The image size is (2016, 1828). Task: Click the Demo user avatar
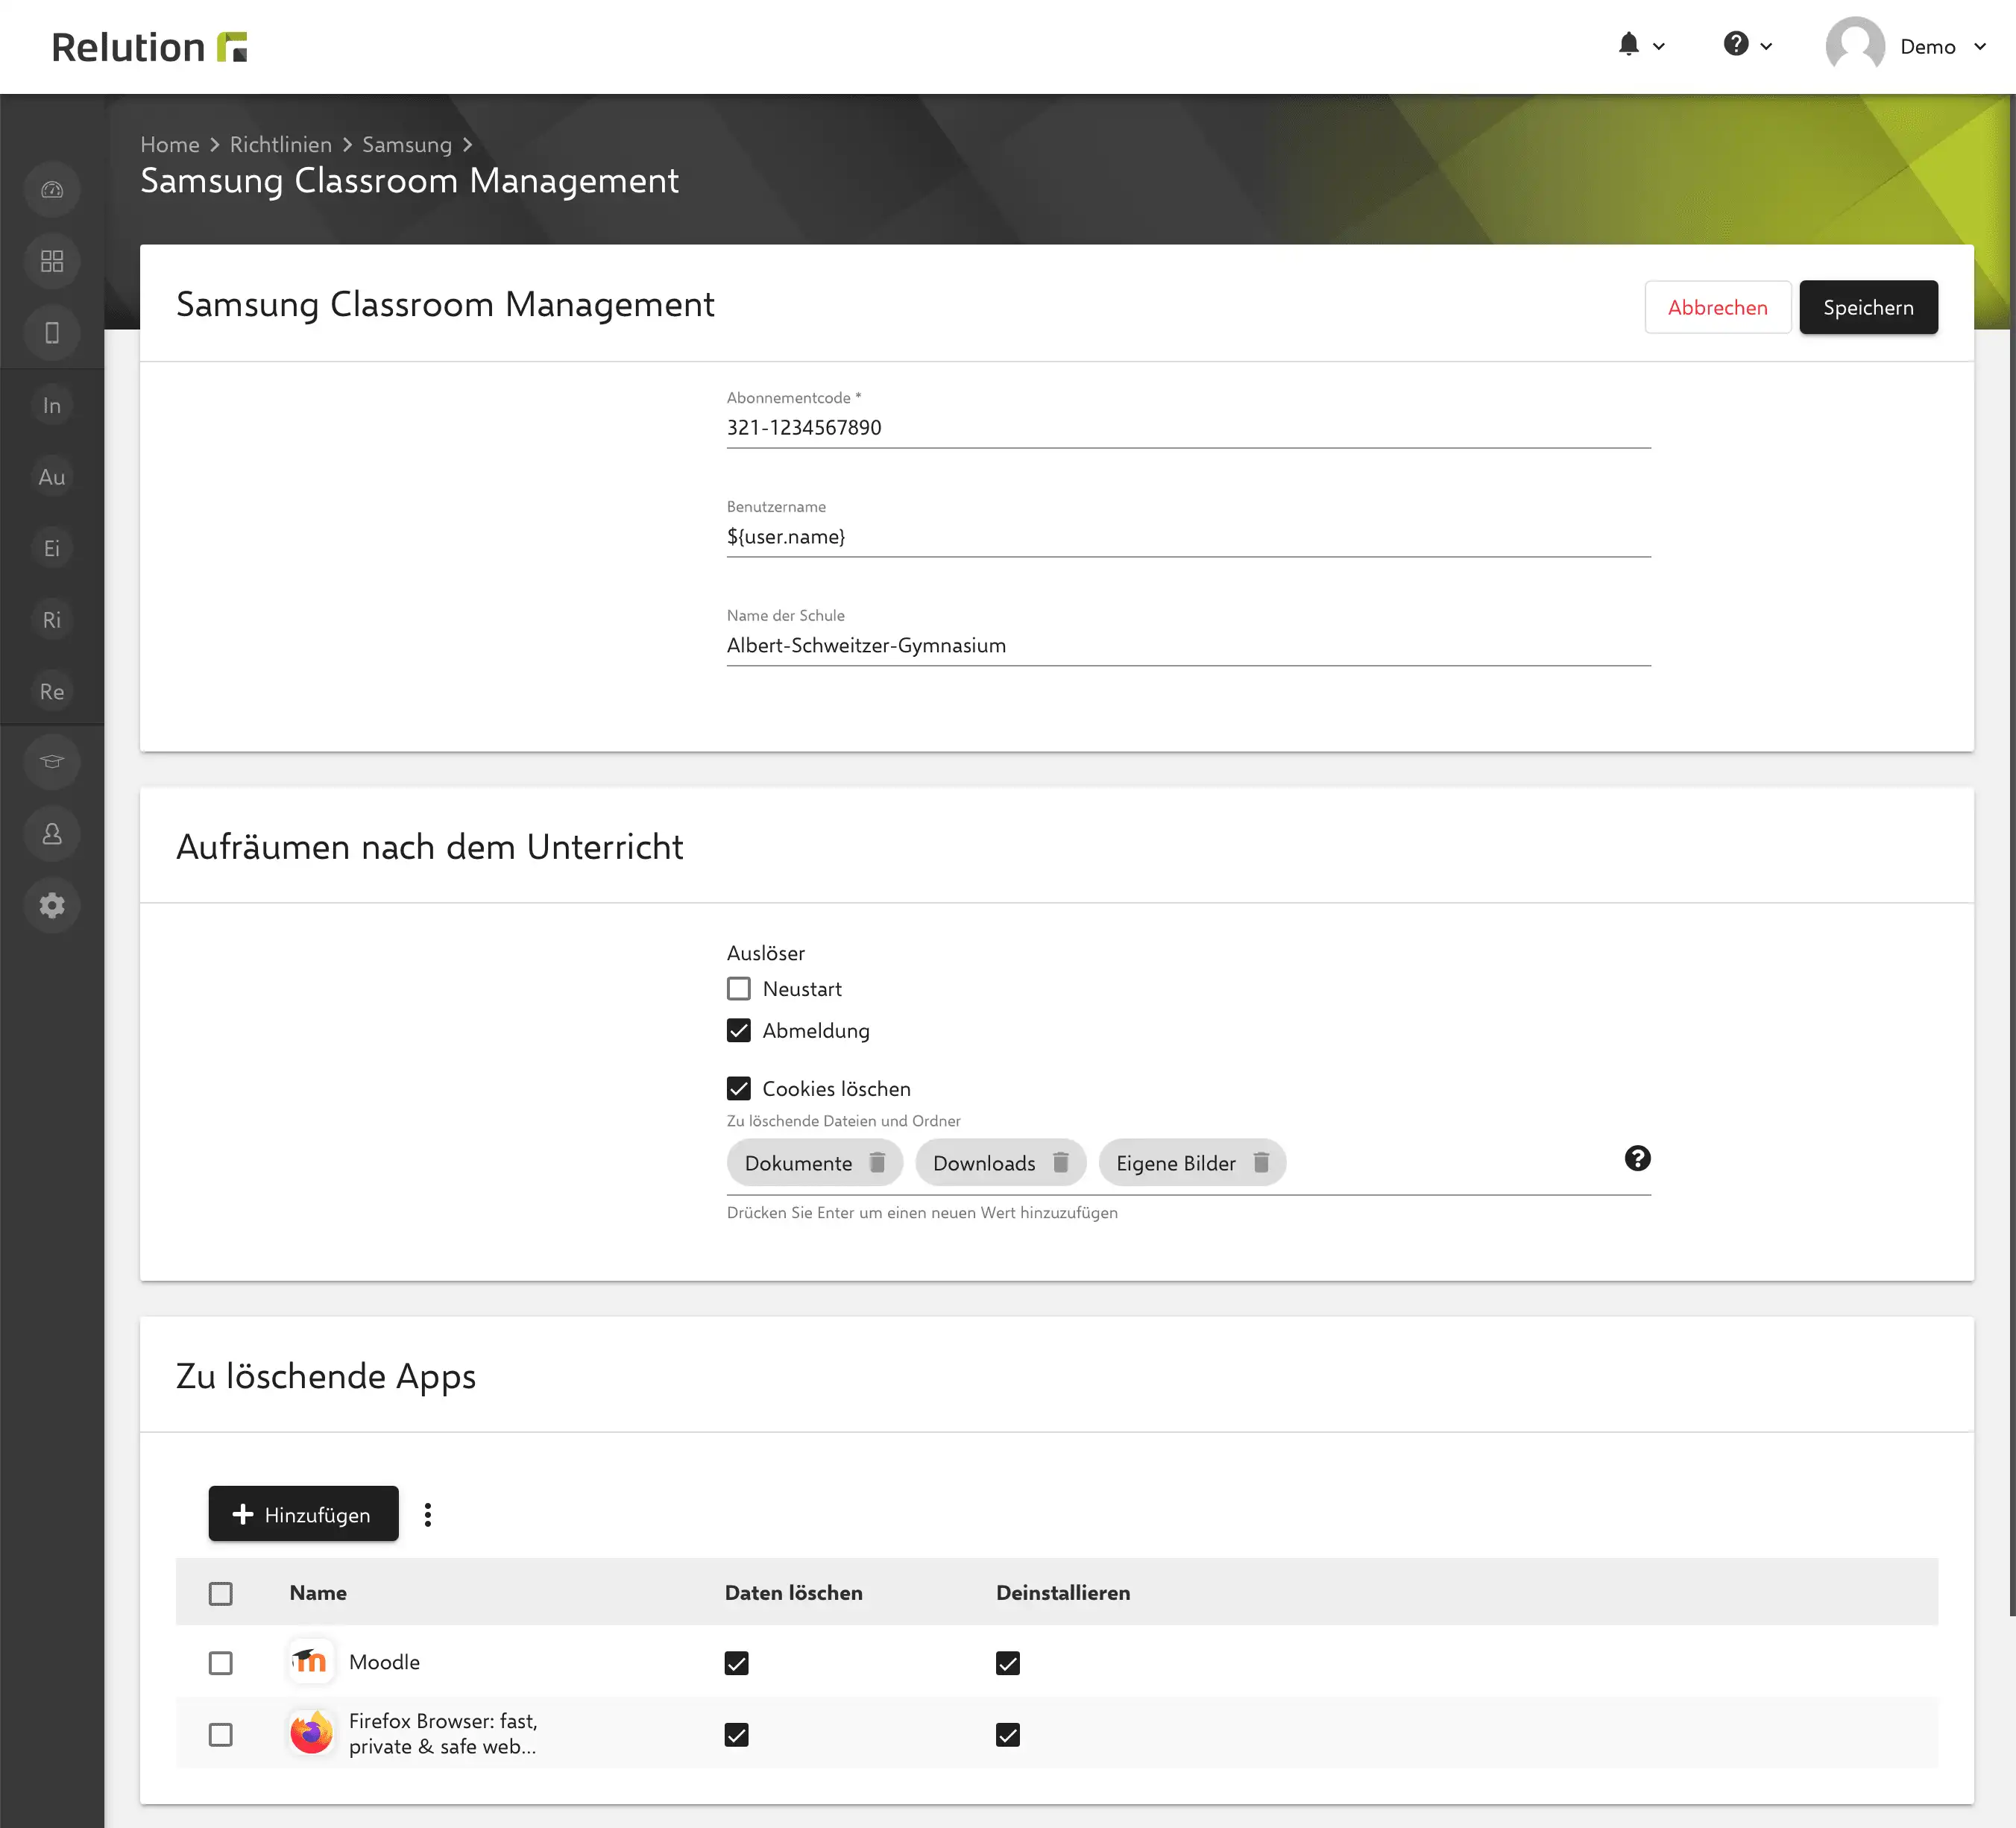click(x=1855, y=46)
